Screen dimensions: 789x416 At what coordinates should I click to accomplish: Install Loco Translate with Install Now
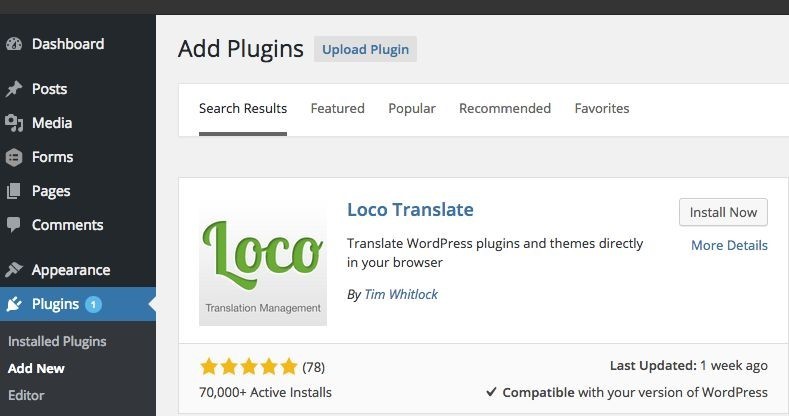(x=723, y=212)
